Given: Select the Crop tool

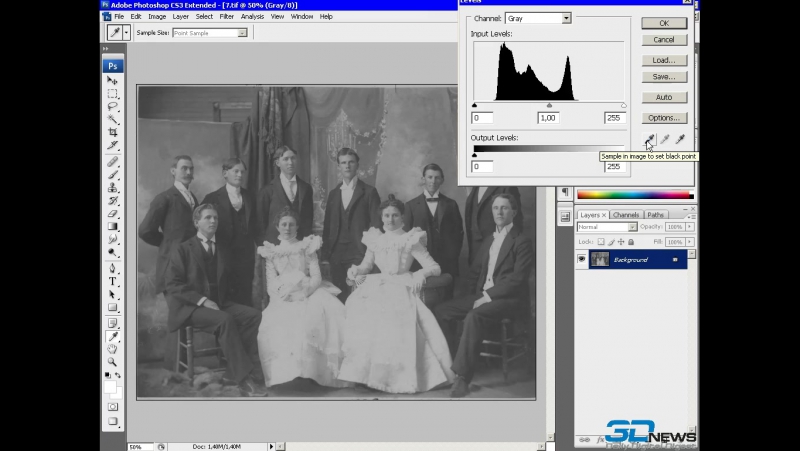Looking at the screenshot, I should (112, 132).
